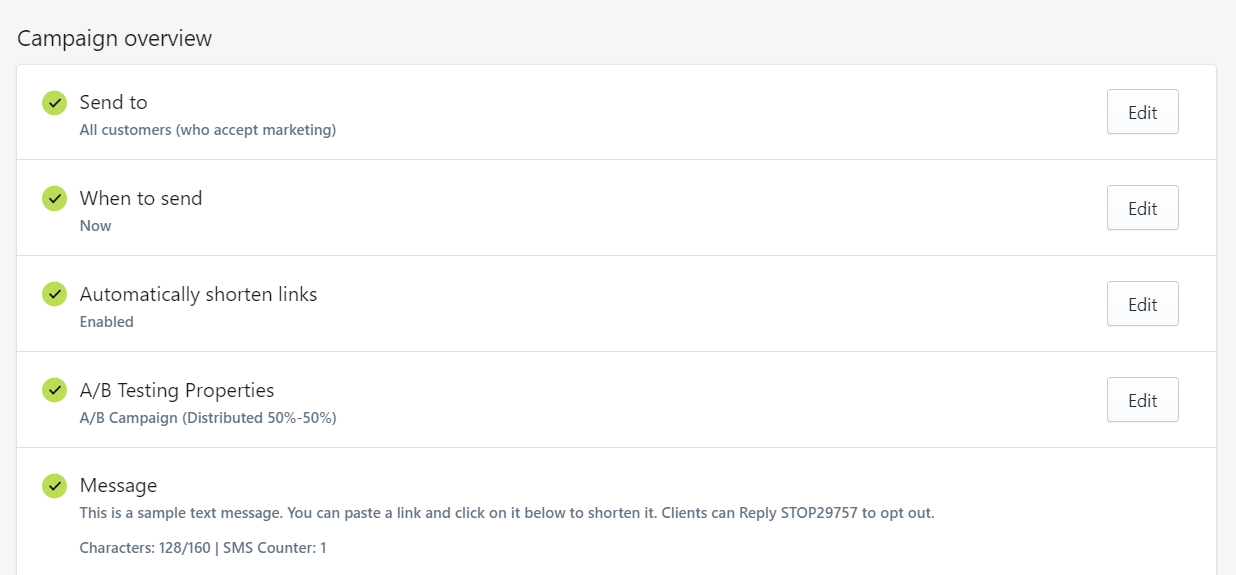Screen dimensions: 1236x575
Task: Click the When to send row title
Action: pyautogui.click(x=141, y=198)
